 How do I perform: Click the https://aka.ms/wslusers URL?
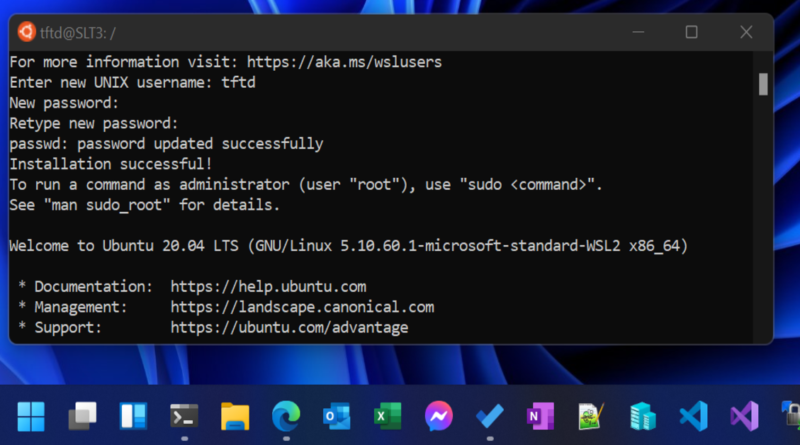coord(344,62)
